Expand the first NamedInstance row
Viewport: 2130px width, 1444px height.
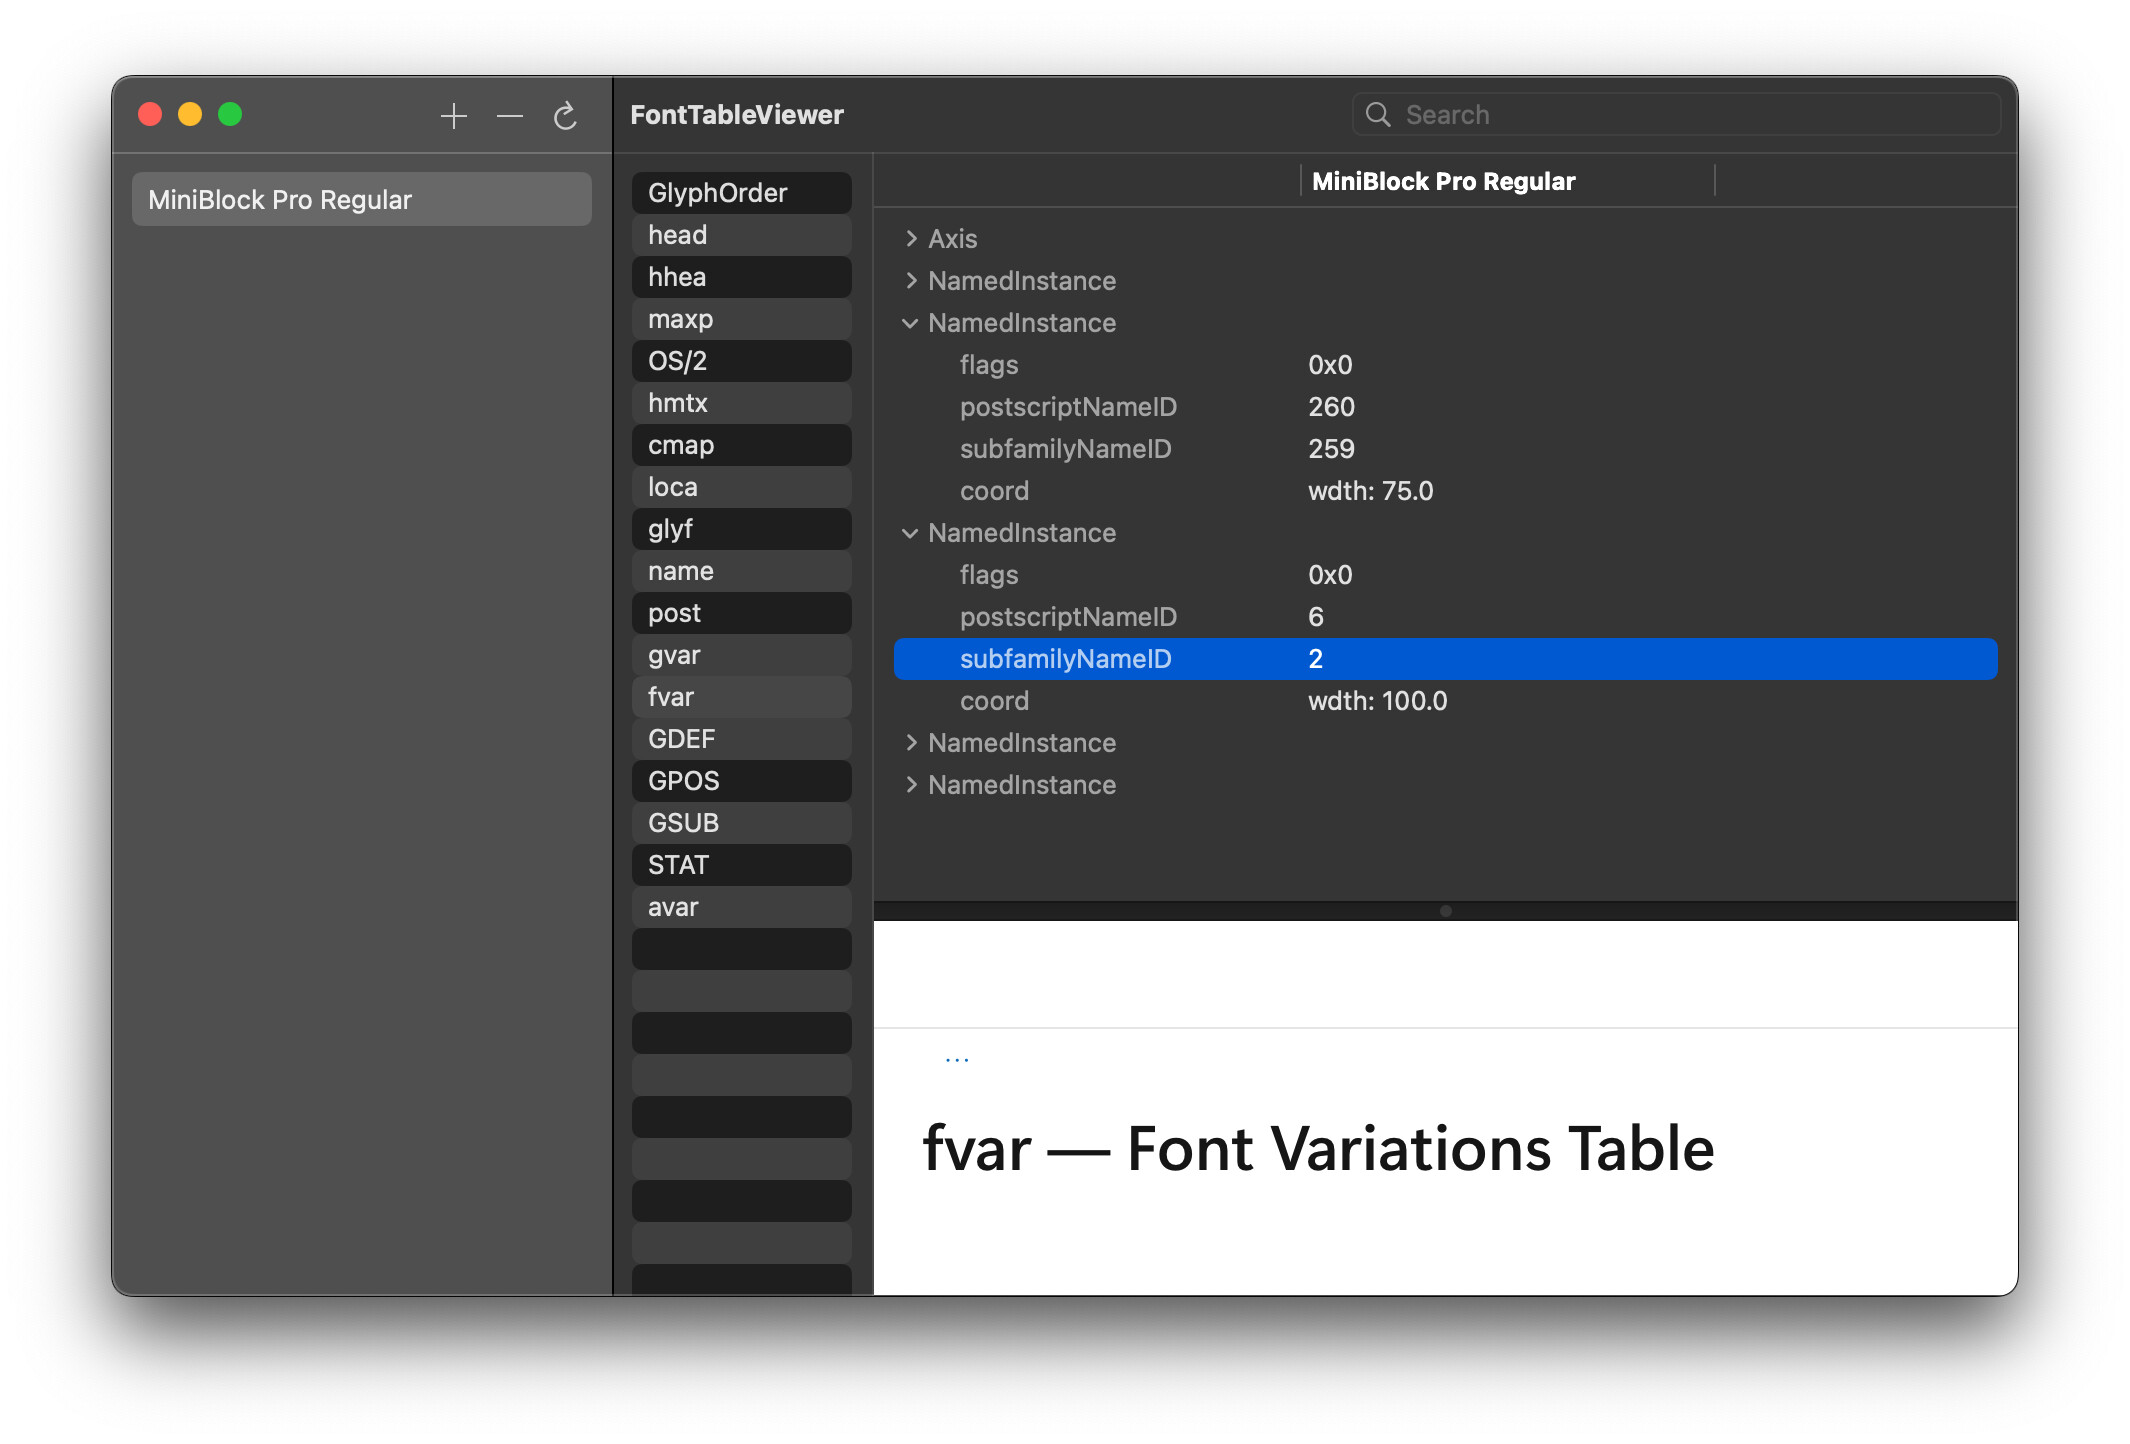pos(911,281)
